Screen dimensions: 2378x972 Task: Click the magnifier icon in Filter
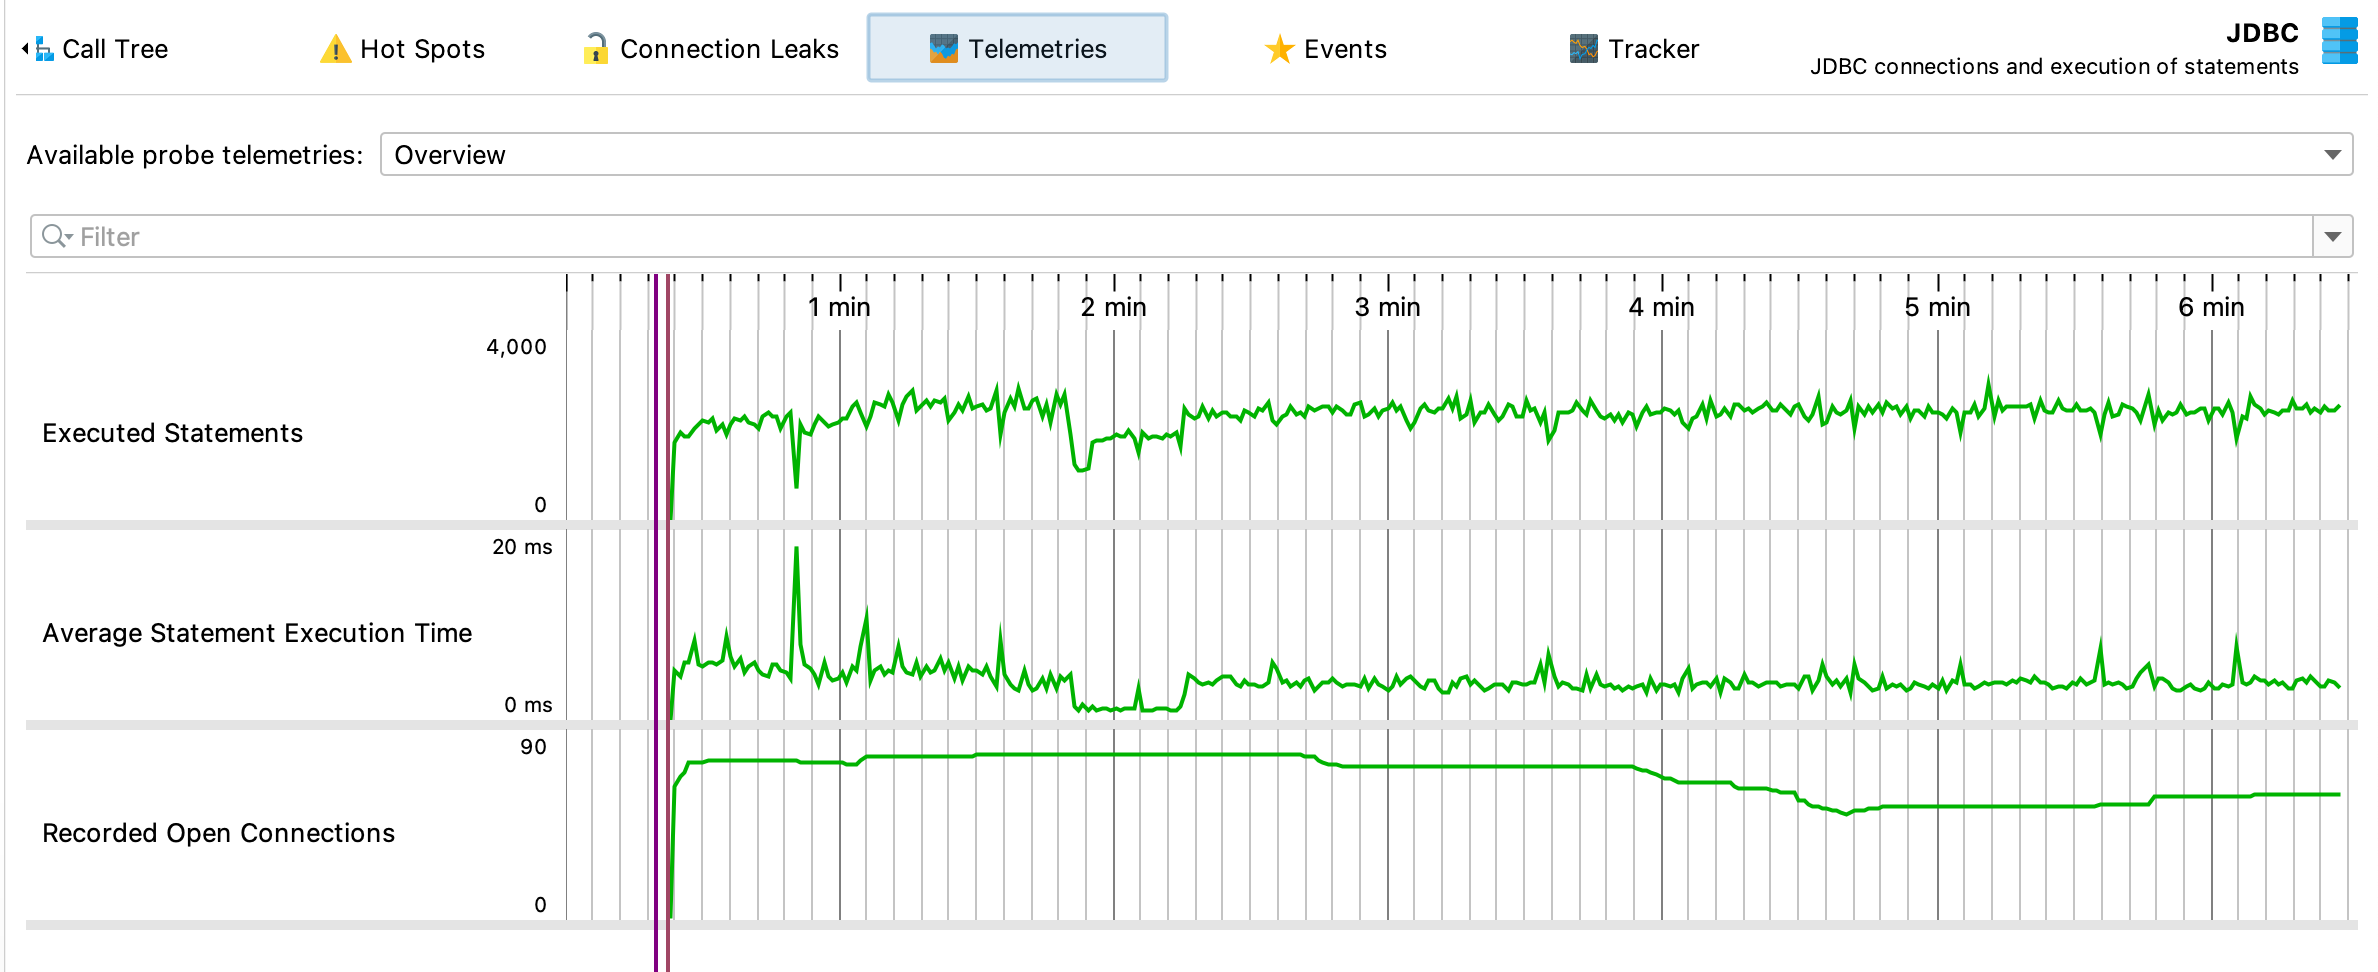(54, 236)
